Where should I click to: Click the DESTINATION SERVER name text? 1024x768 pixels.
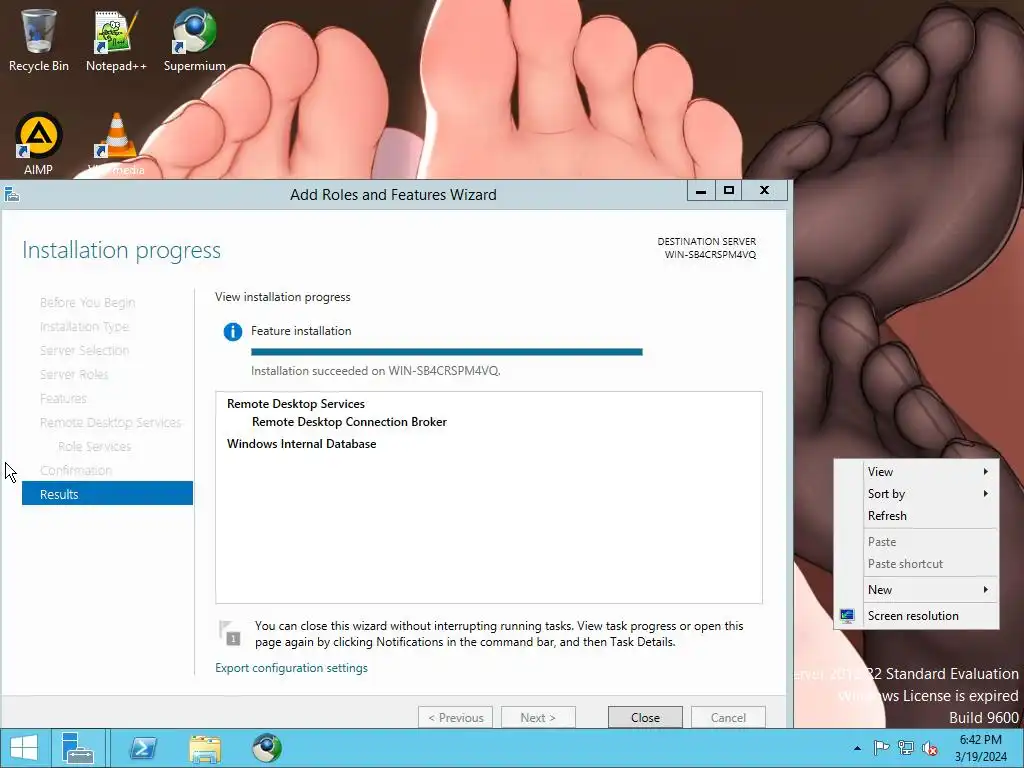pos(711,255)
